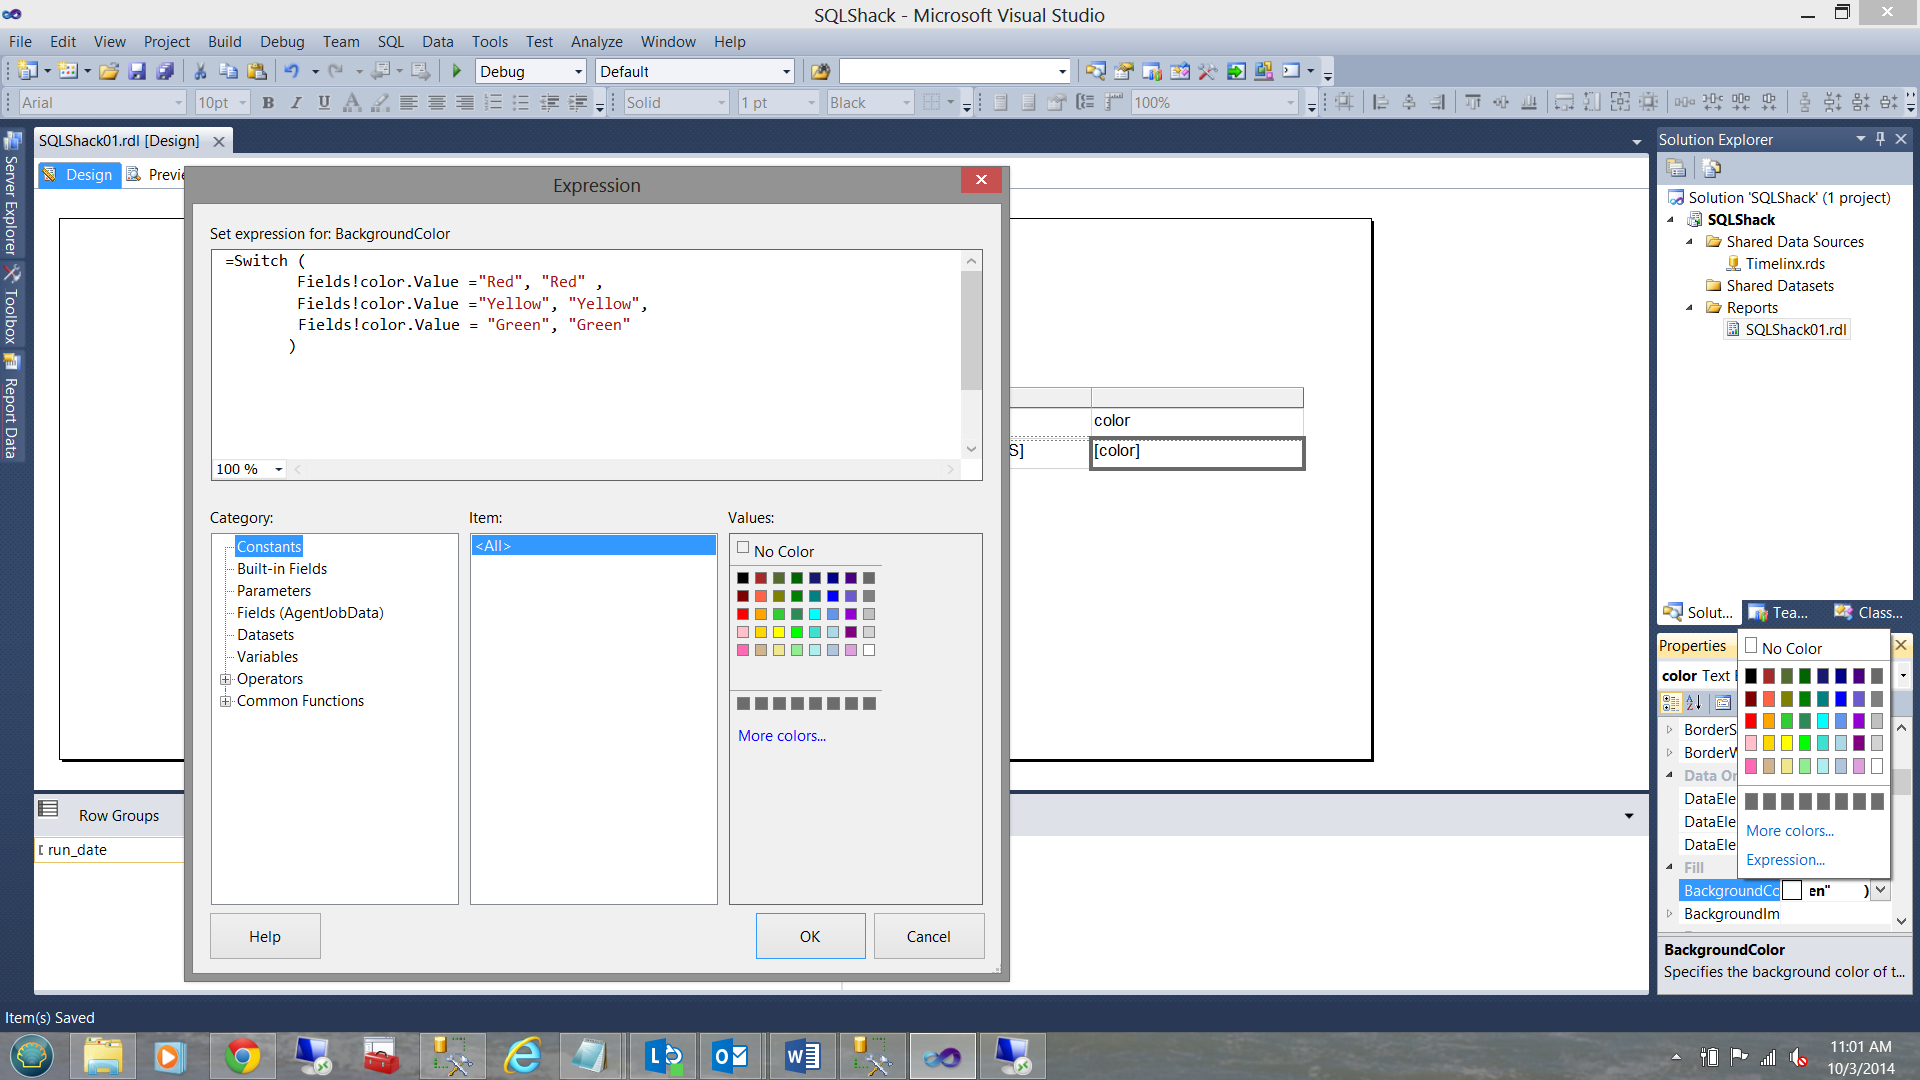Check No Color in Values list

pos(743,548)
